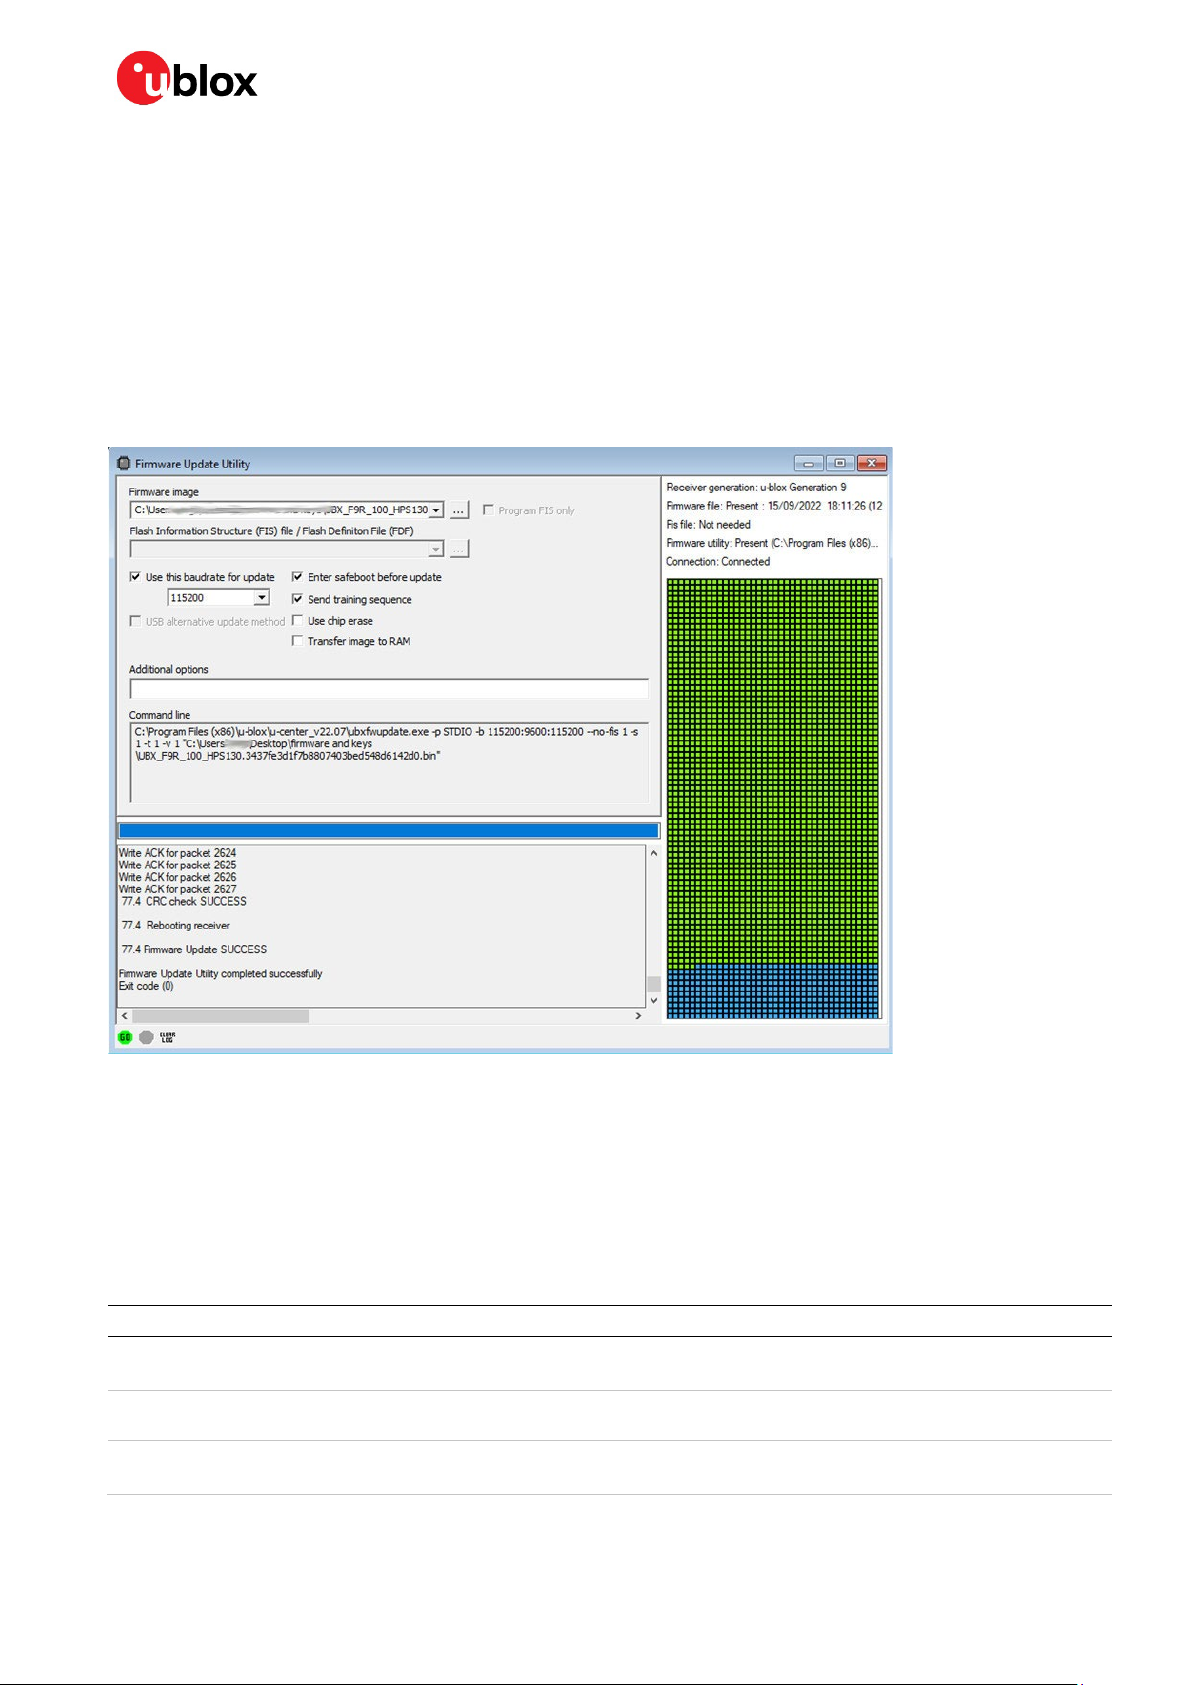
Task: Click the 'Firmware image' field label
Action: click(164, 492)
